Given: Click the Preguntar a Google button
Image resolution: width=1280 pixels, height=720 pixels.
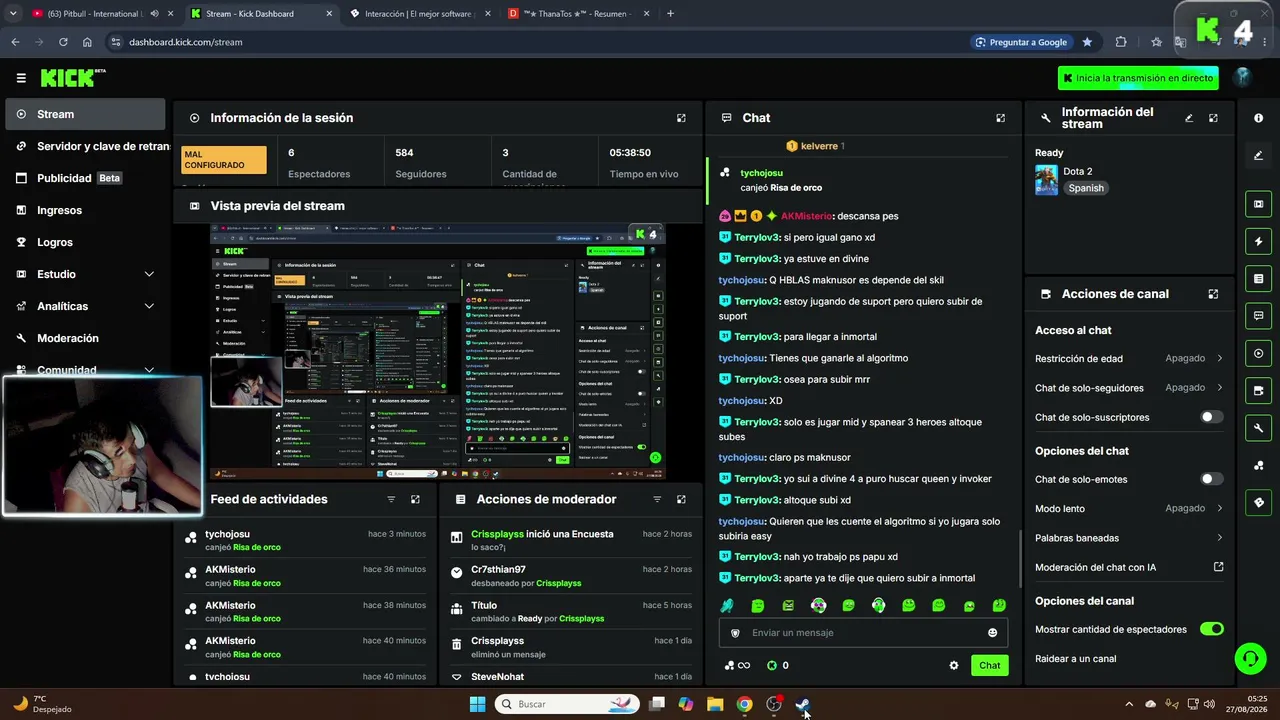Looking at the screenshot, I should pos(1020,42).
